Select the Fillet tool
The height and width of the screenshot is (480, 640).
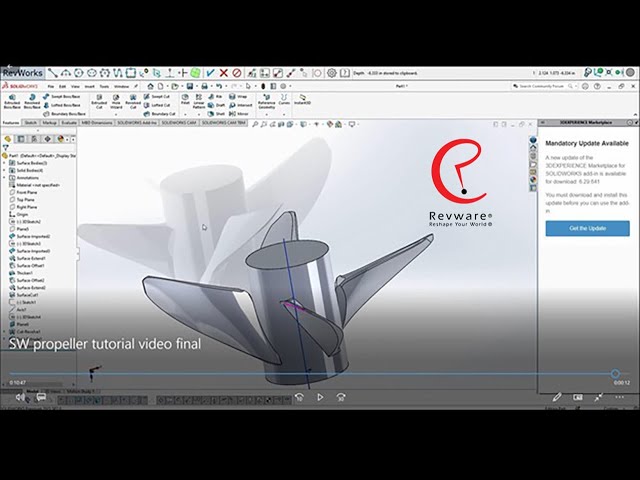(185, 100)
